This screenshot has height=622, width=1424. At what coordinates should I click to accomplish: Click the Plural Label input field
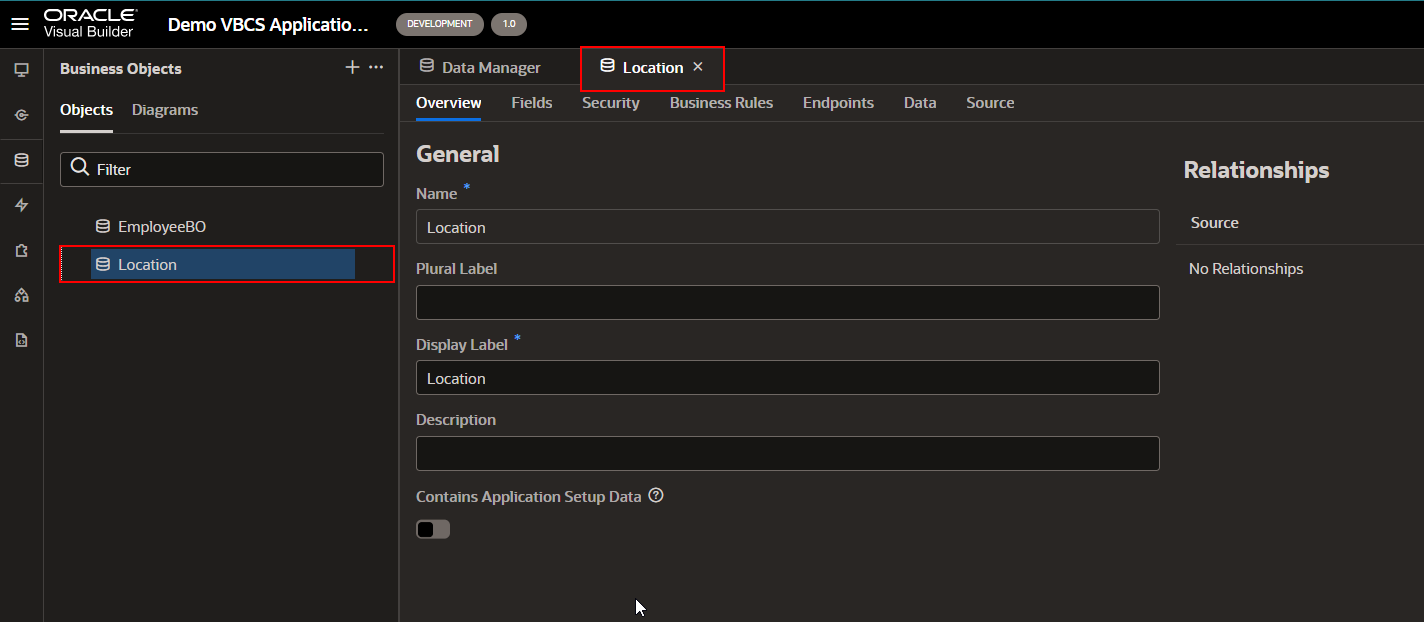[788, 302]
